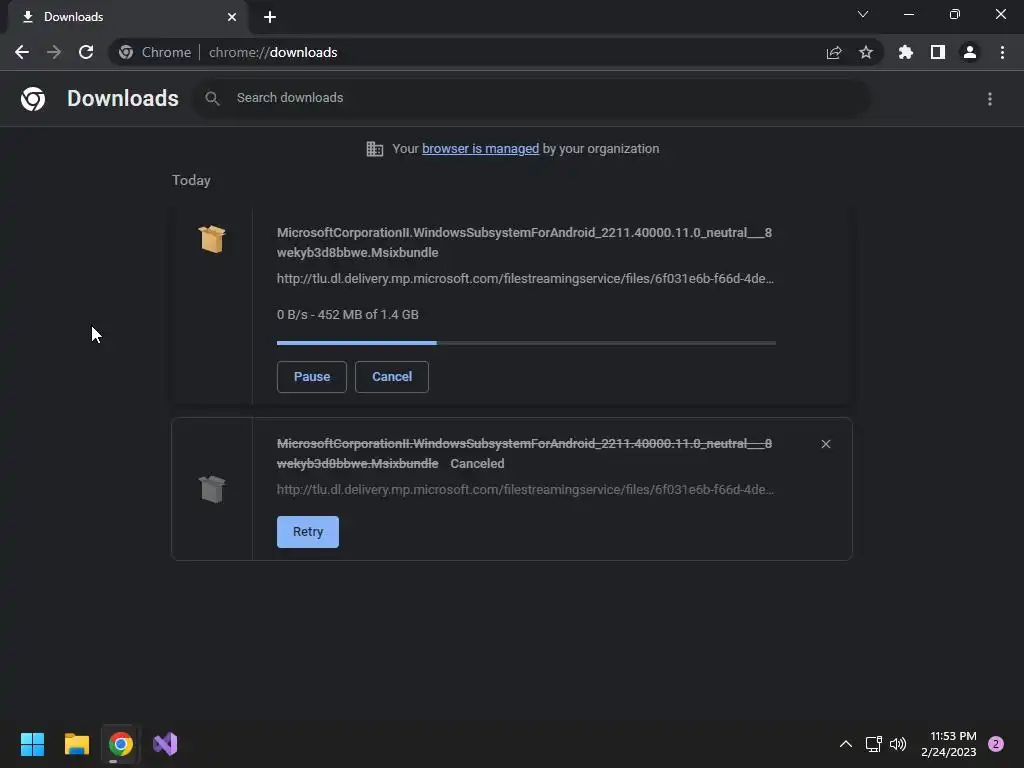This screenshot has height=768, width=1024.
Task: Open Visual Studio from taskbar
Action: pyautogui.click(x=165, y=744)
